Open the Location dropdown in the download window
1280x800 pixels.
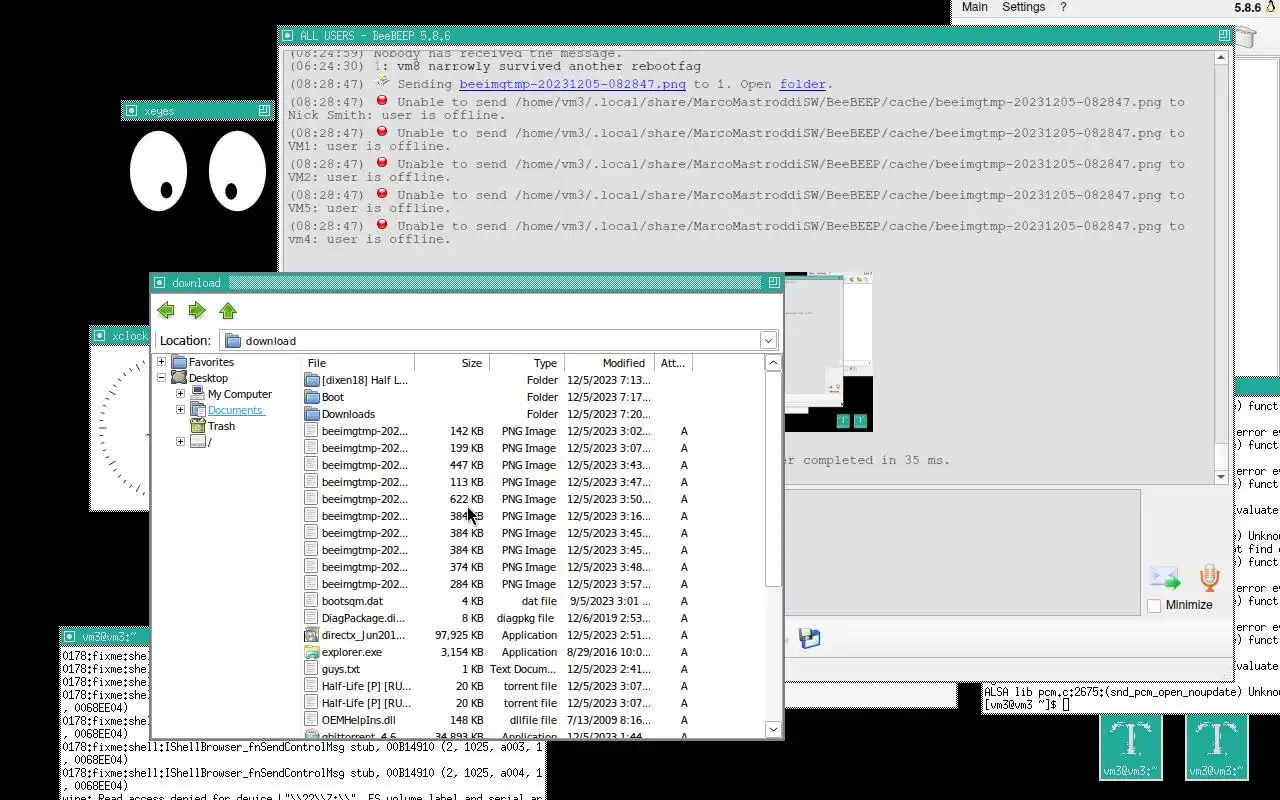click(x=768, y=341)
